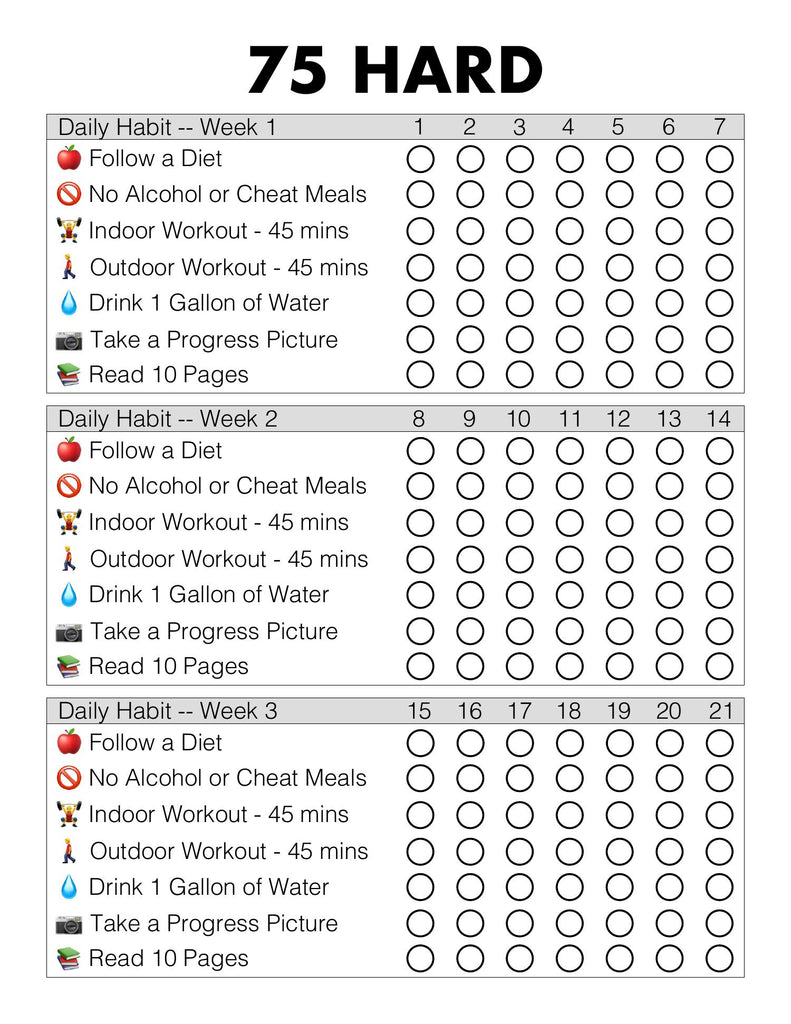Screen dimensions: 791x1024
Task: Click the apple icon in Week 1
Action: coord(68,158)
